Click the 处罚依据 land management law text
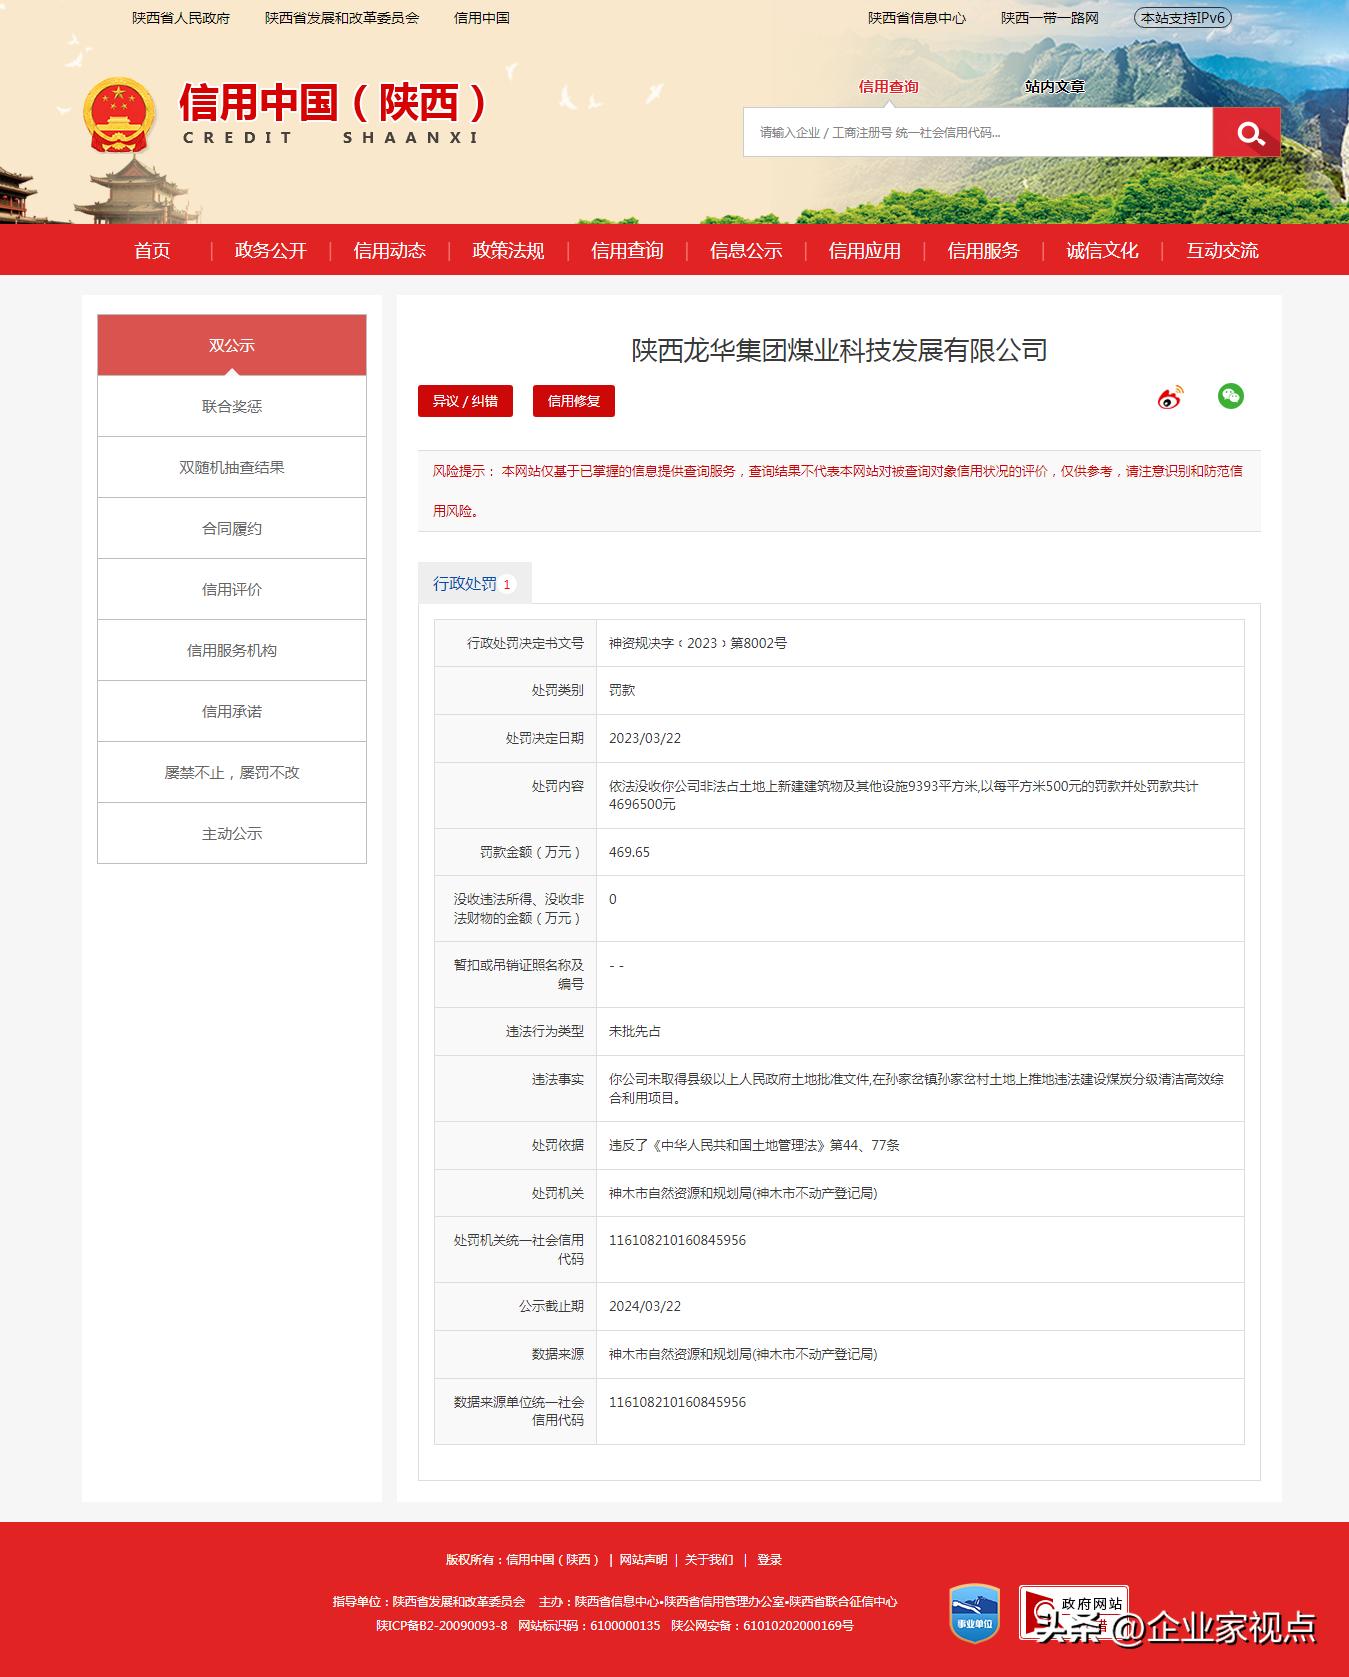Viewport: 1349px width, 1677px height. pyautogui.click(x=754, y=1145)
